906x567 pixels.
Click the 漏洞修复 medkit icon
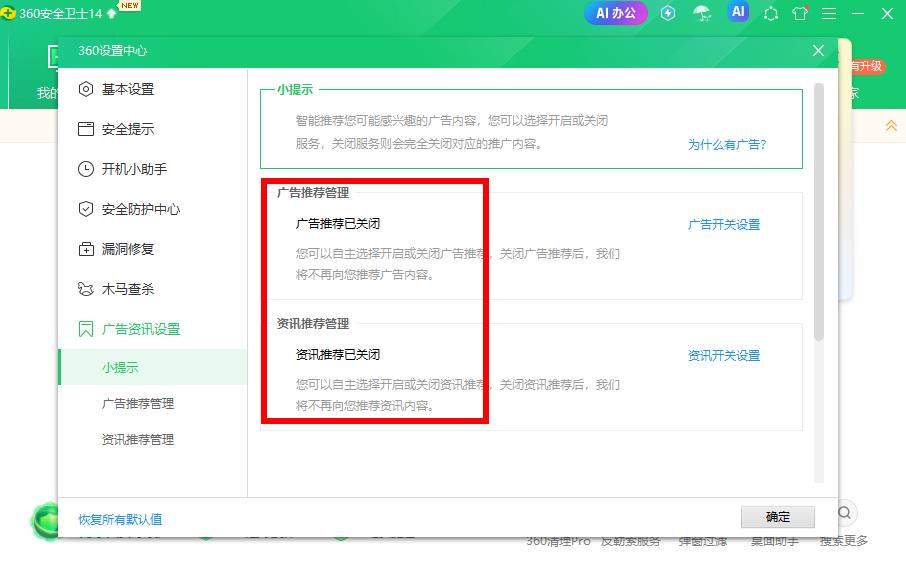tap(86, 249)
